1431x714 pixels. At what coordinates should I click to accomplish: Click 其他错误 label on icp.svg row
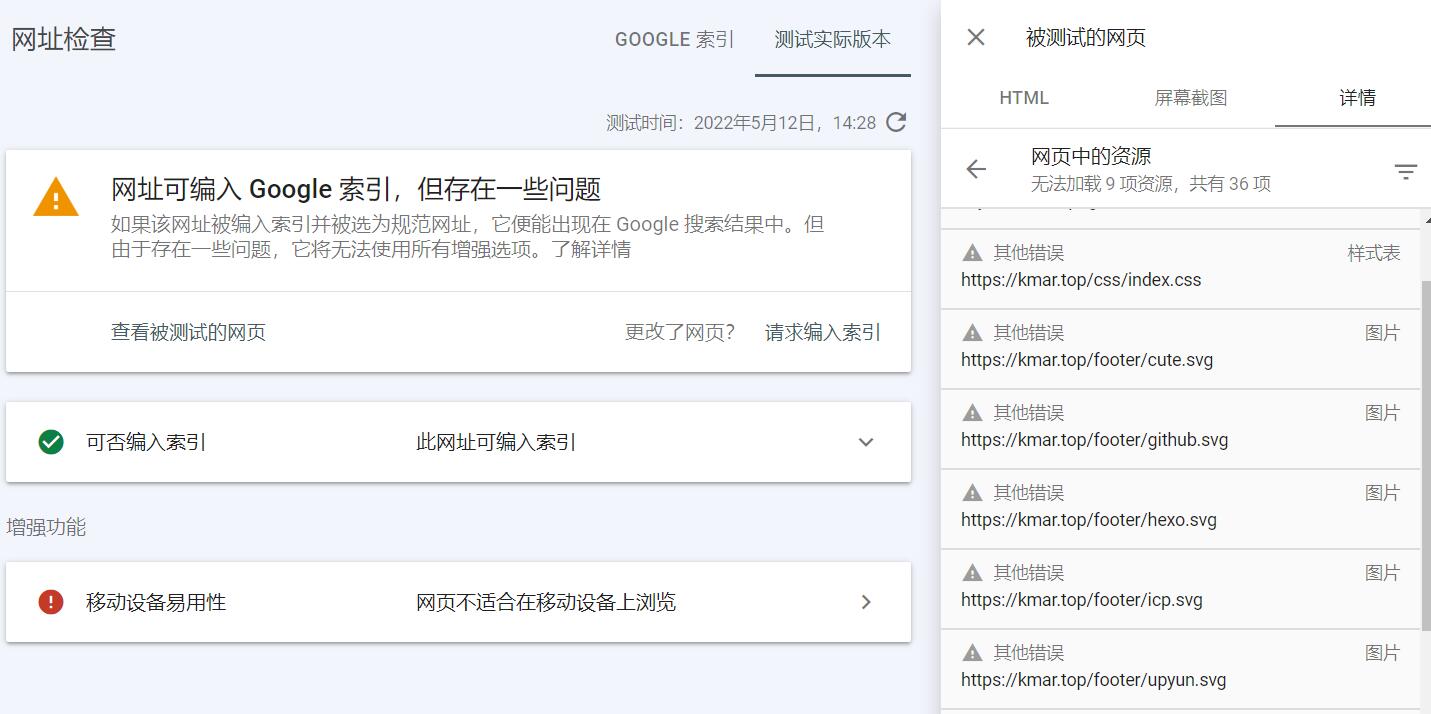[x=1028, y=573]
